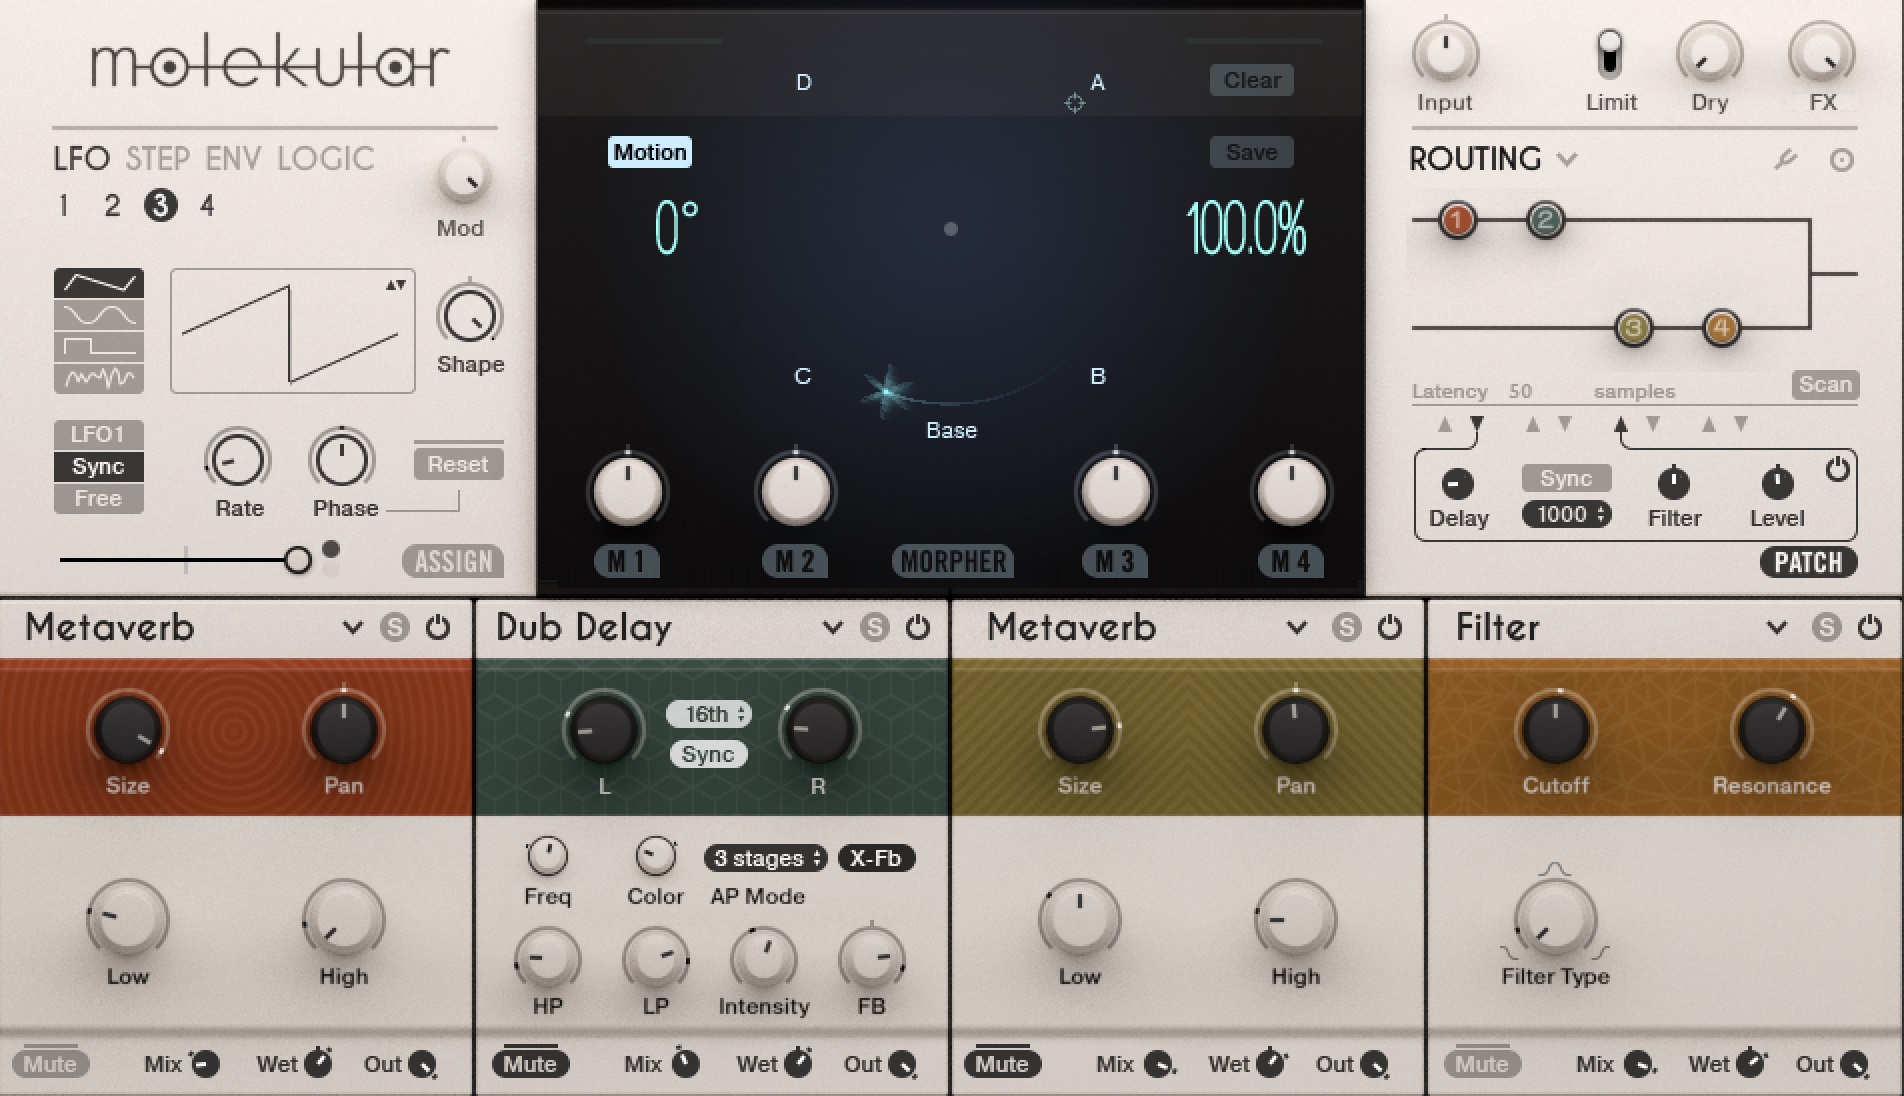Screen dimensions: 1904x1096
Task: Adjust the Filter Cutoff knob
Action: point(1556,729)
